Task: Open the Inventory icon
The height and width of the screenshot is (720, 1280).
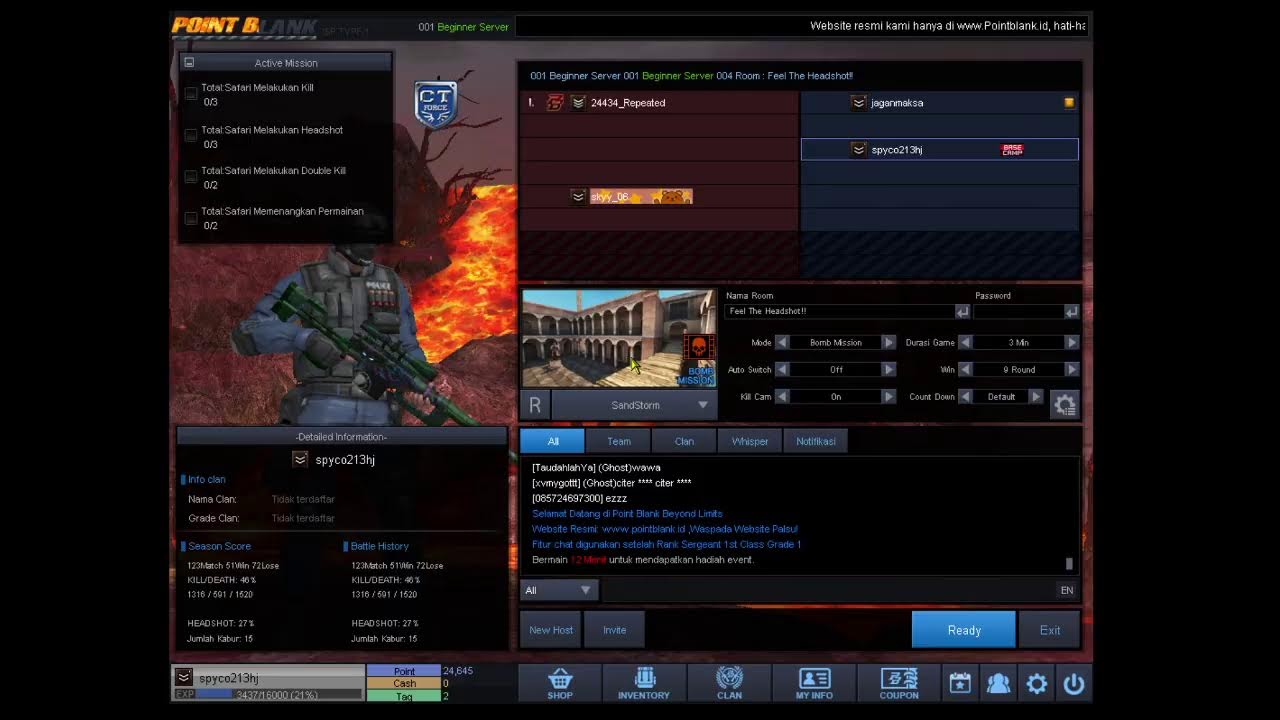Action: (644, 683)
